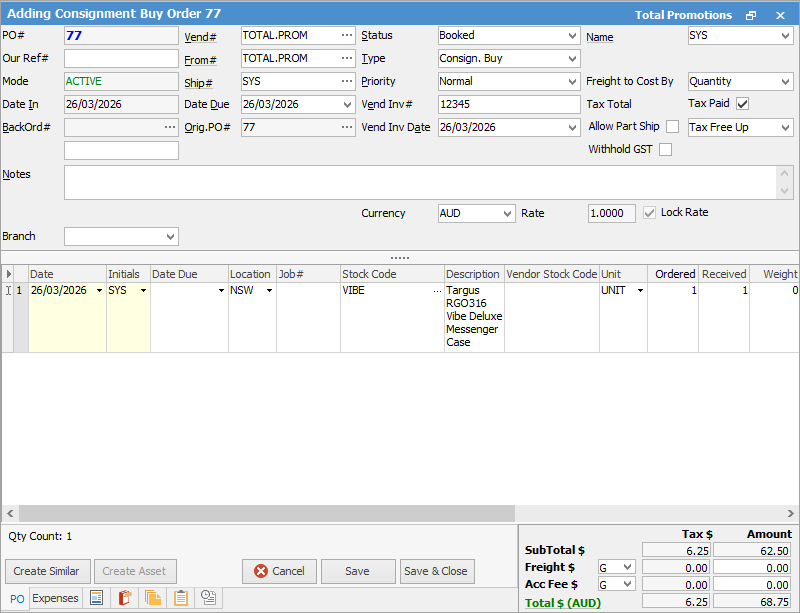Click the Create Similar button
800x613 pixels.
click(47, 571)
